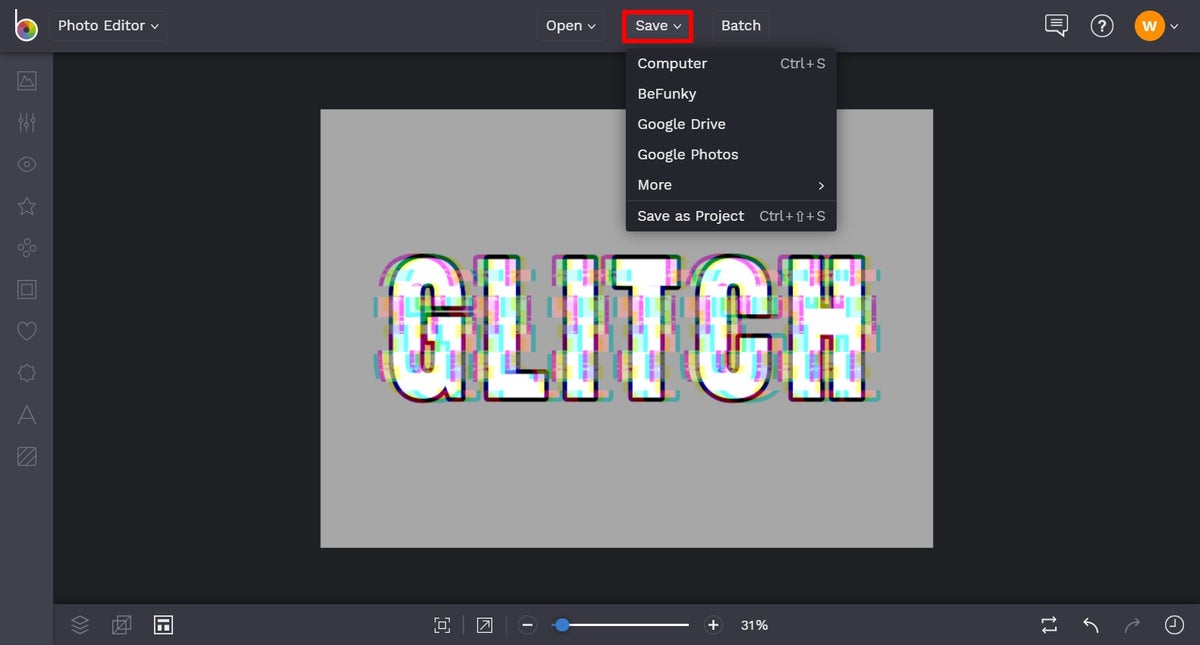The image size is (1200, 645).
Task: Select Google Drive from the Save menu
Action: click(681, 123)
